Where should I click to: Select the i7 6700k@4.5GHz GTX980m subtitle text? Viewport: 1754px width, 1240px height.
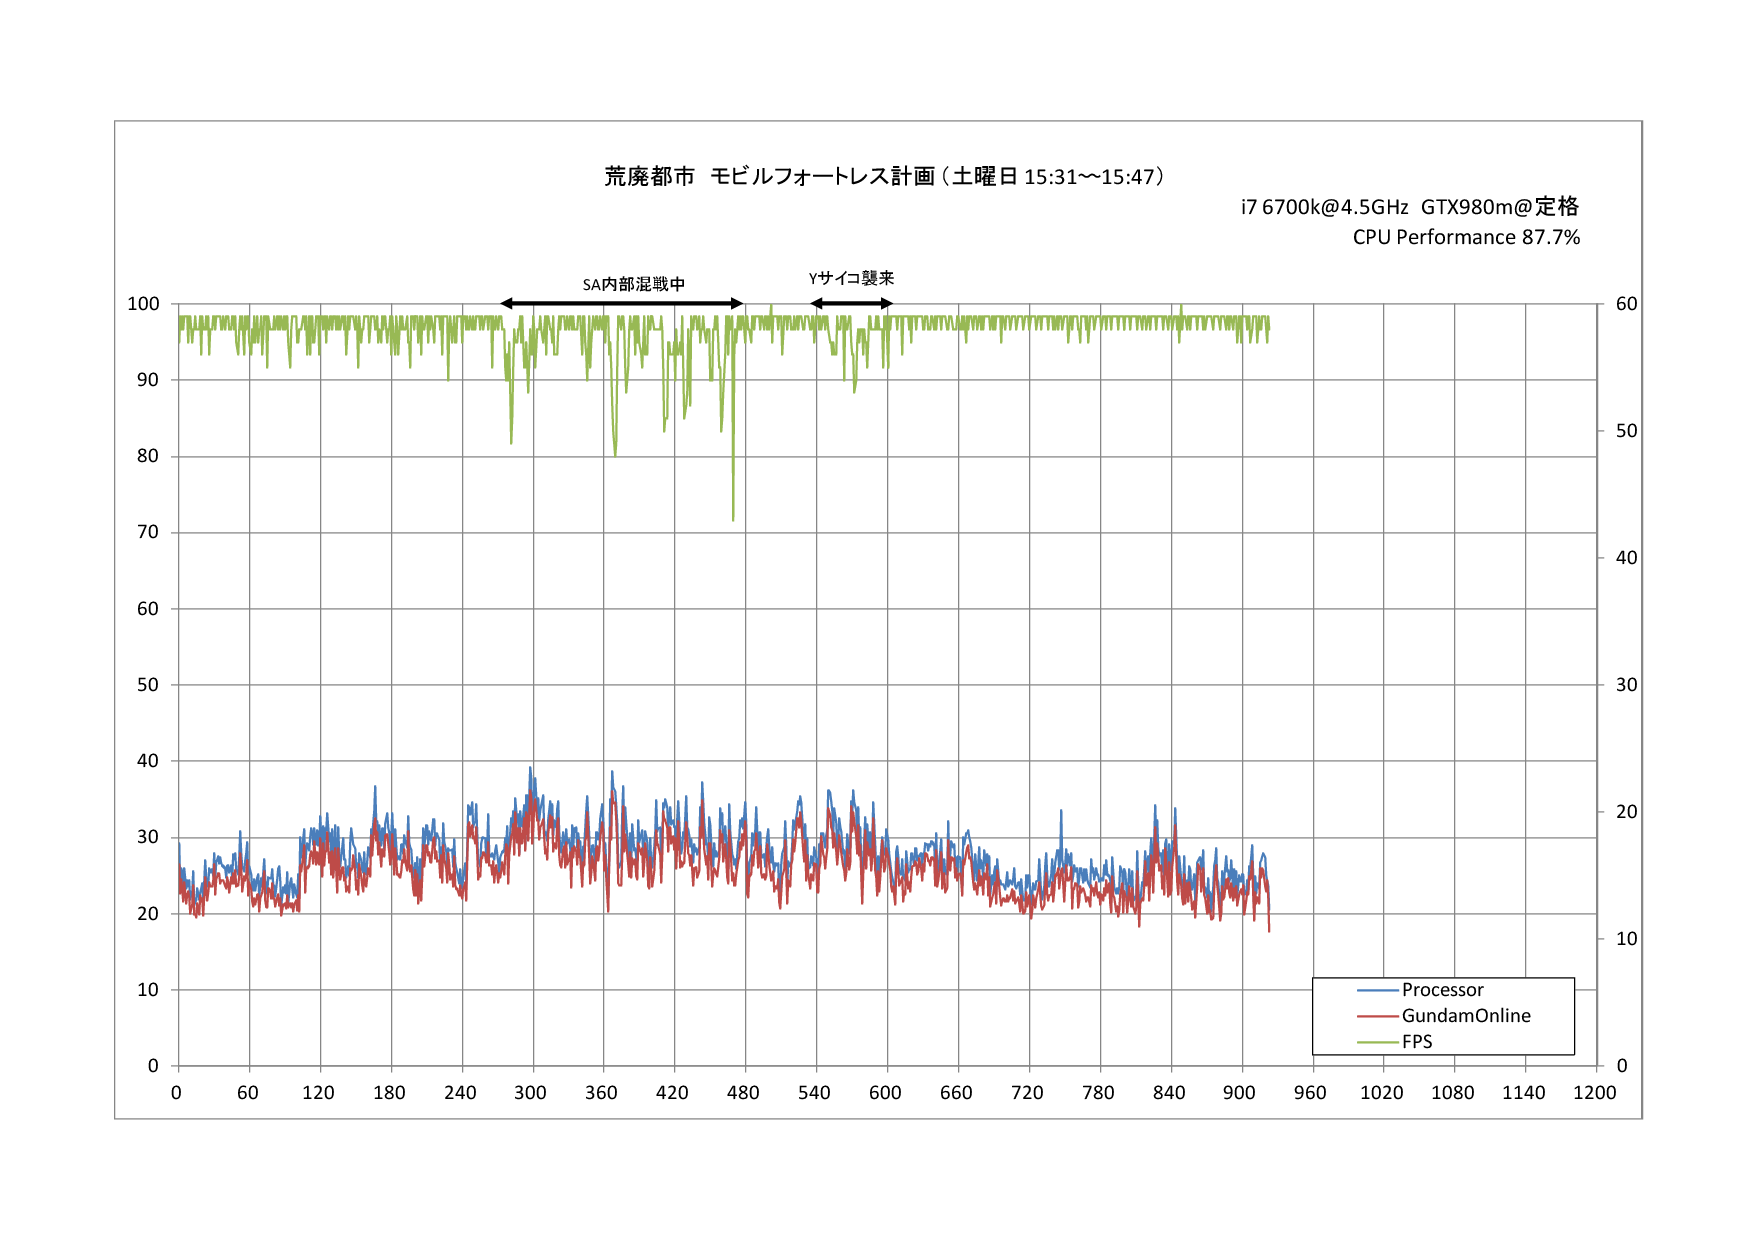point(1409,207)
